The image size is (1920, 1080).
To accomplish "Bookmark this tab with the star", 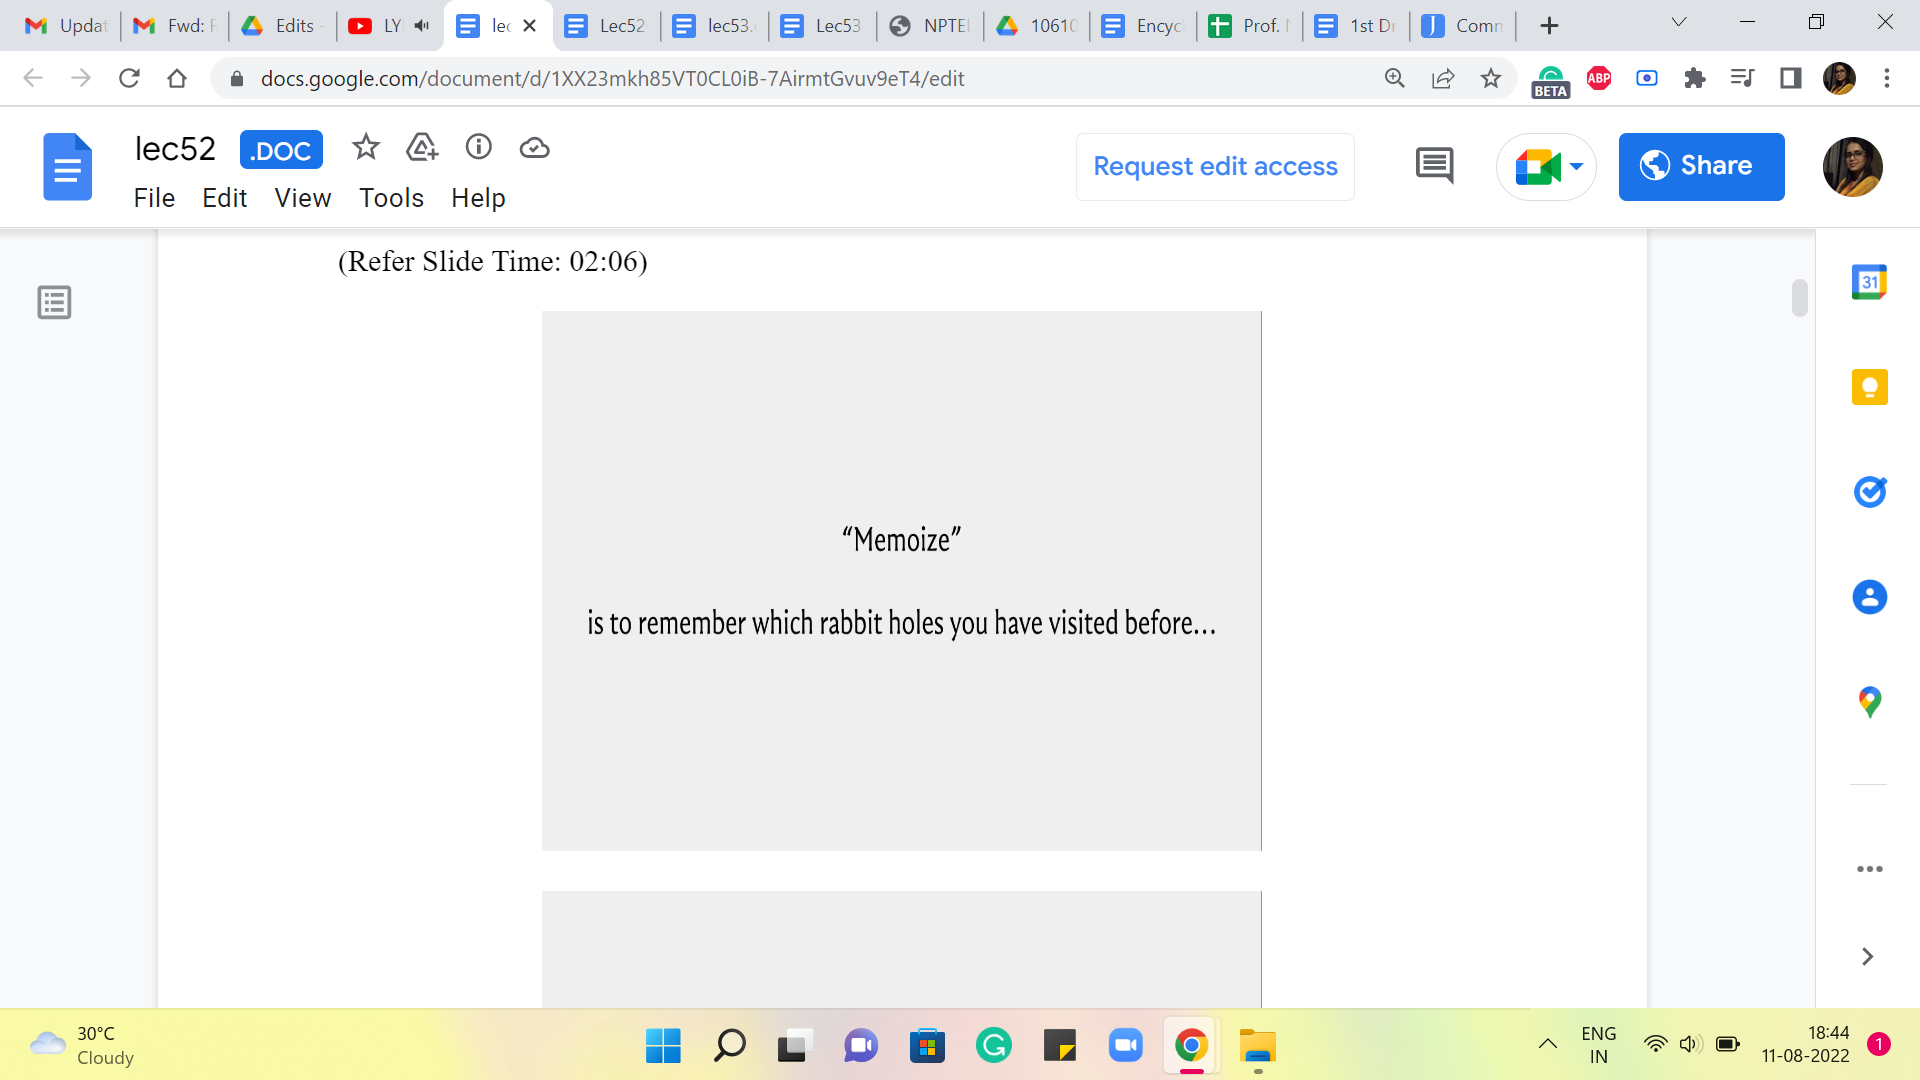I will click(1490, 78).
